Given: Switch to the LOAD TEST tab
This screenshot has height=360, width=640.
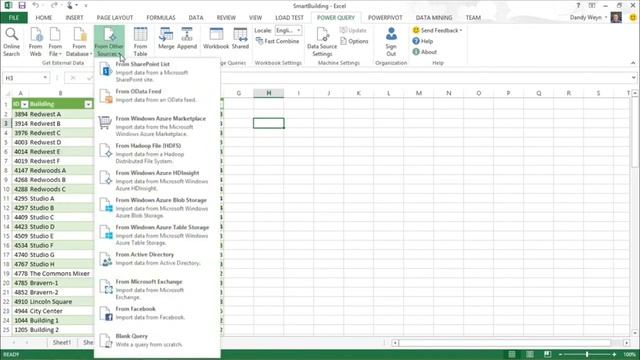Looking at the screenshot, I should click(x=289, y=18).
